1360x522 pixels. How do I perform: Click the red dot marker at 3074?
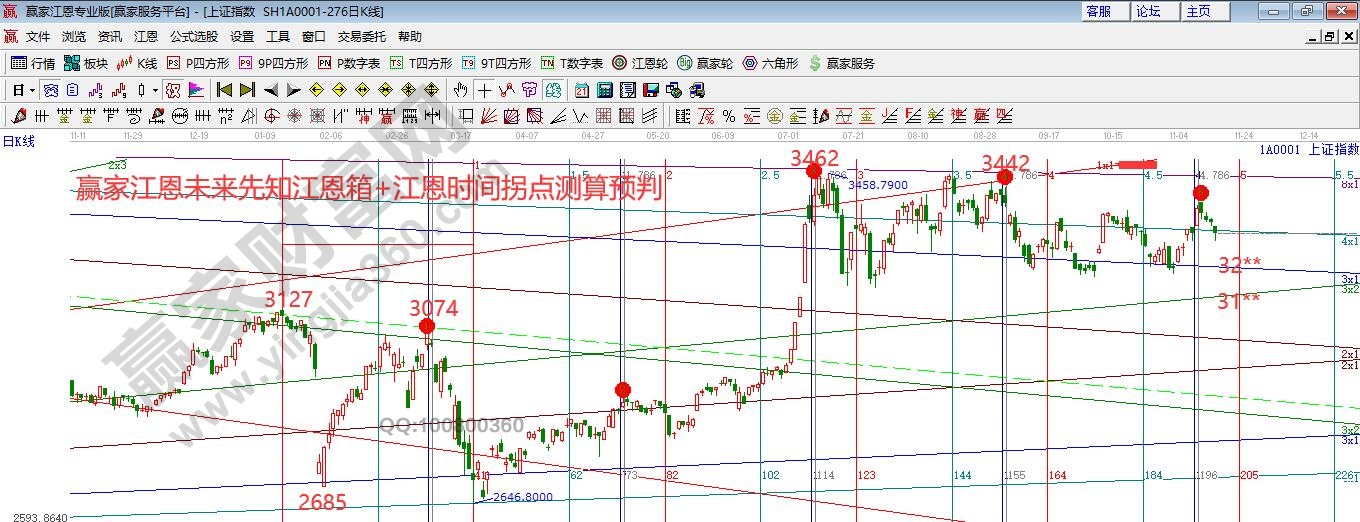pos(427,326)
